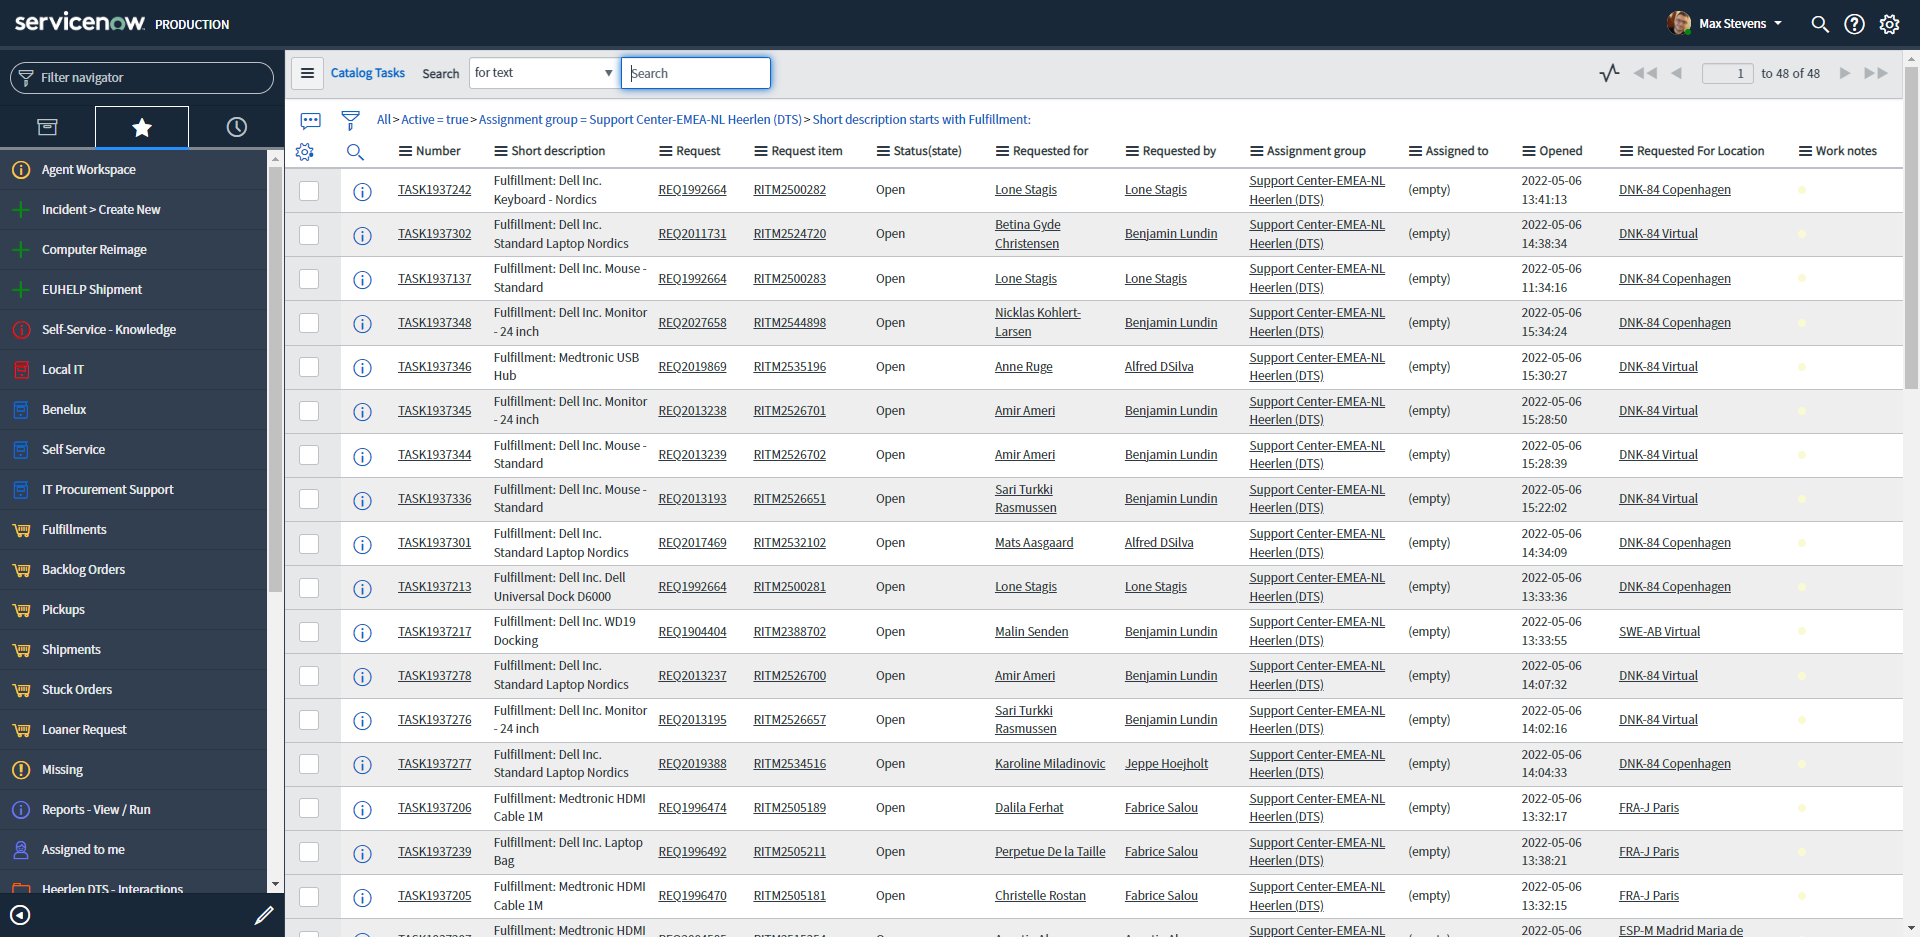Select the favorites star tab

click(142, 127)
